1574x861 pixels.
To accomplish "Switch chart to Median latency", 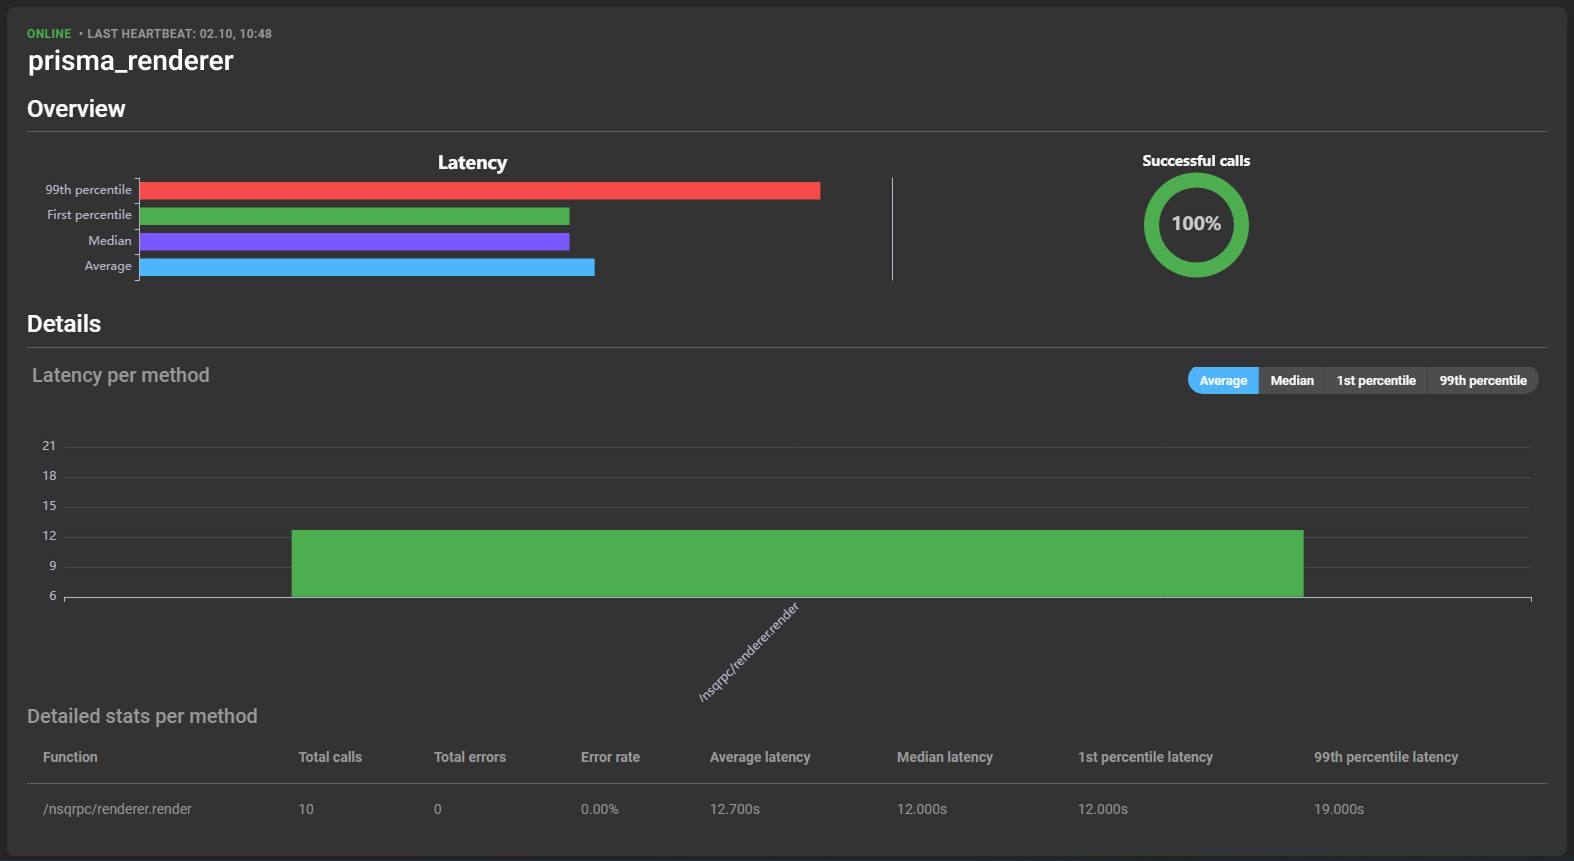I will click(x=1291, y=381).
